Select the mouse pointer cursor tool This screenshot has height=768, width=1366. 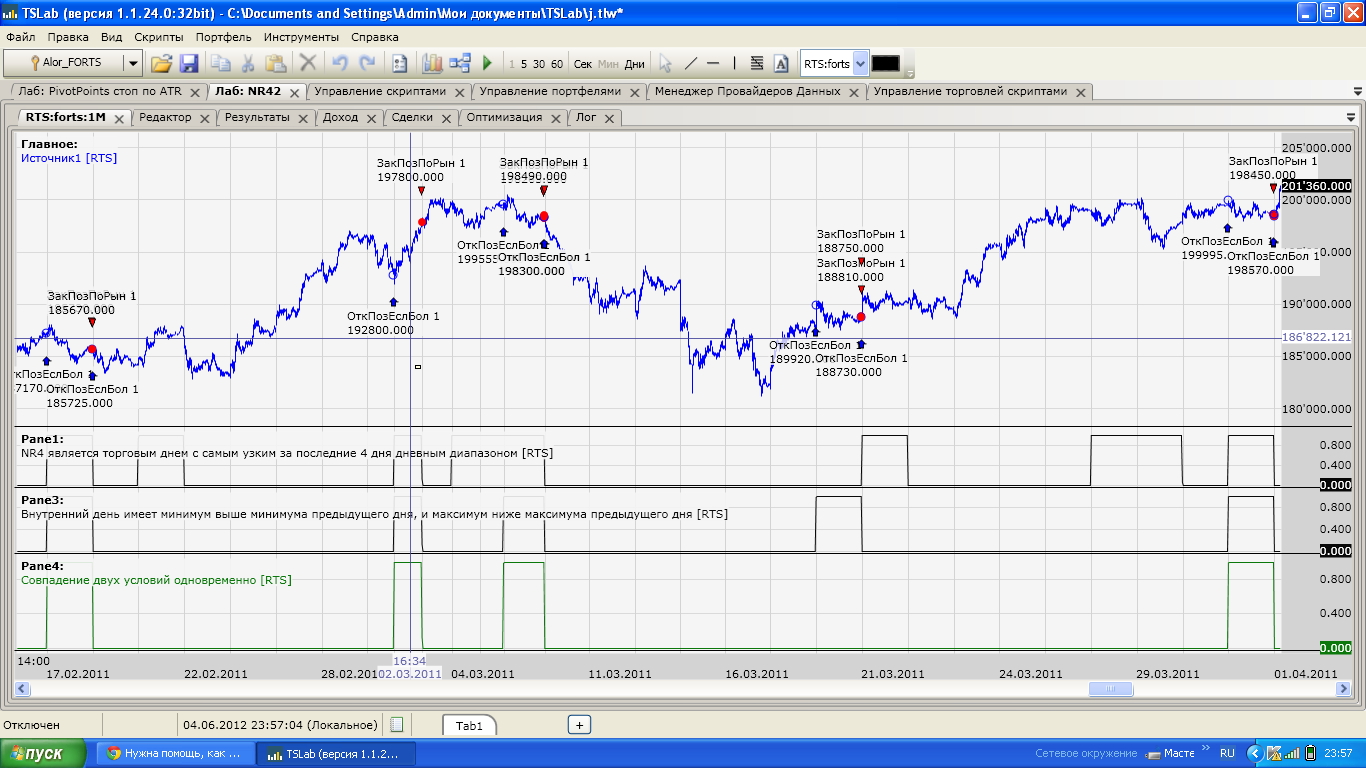pyautogui.click(x=665, y=63)
